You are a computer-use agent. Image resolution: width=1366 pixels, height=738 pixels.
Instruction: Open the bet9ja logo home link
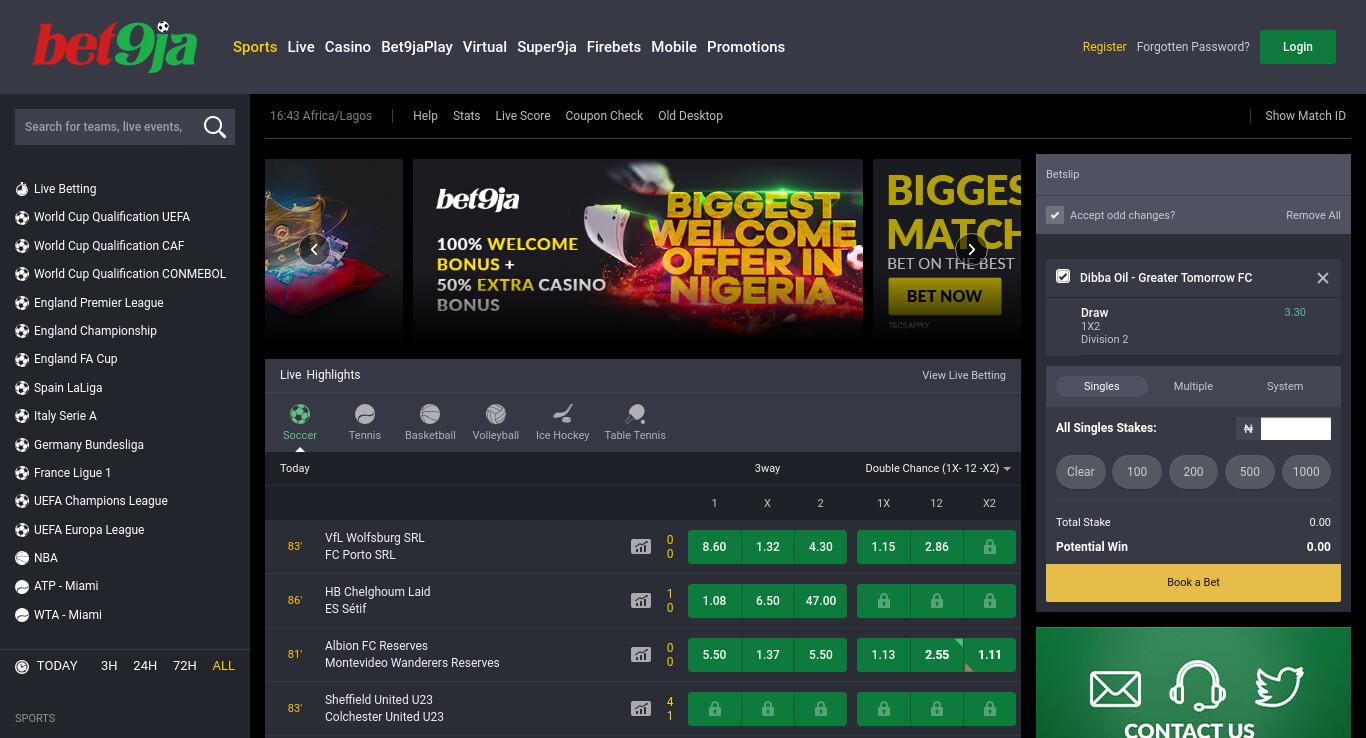tap(114, 47)
